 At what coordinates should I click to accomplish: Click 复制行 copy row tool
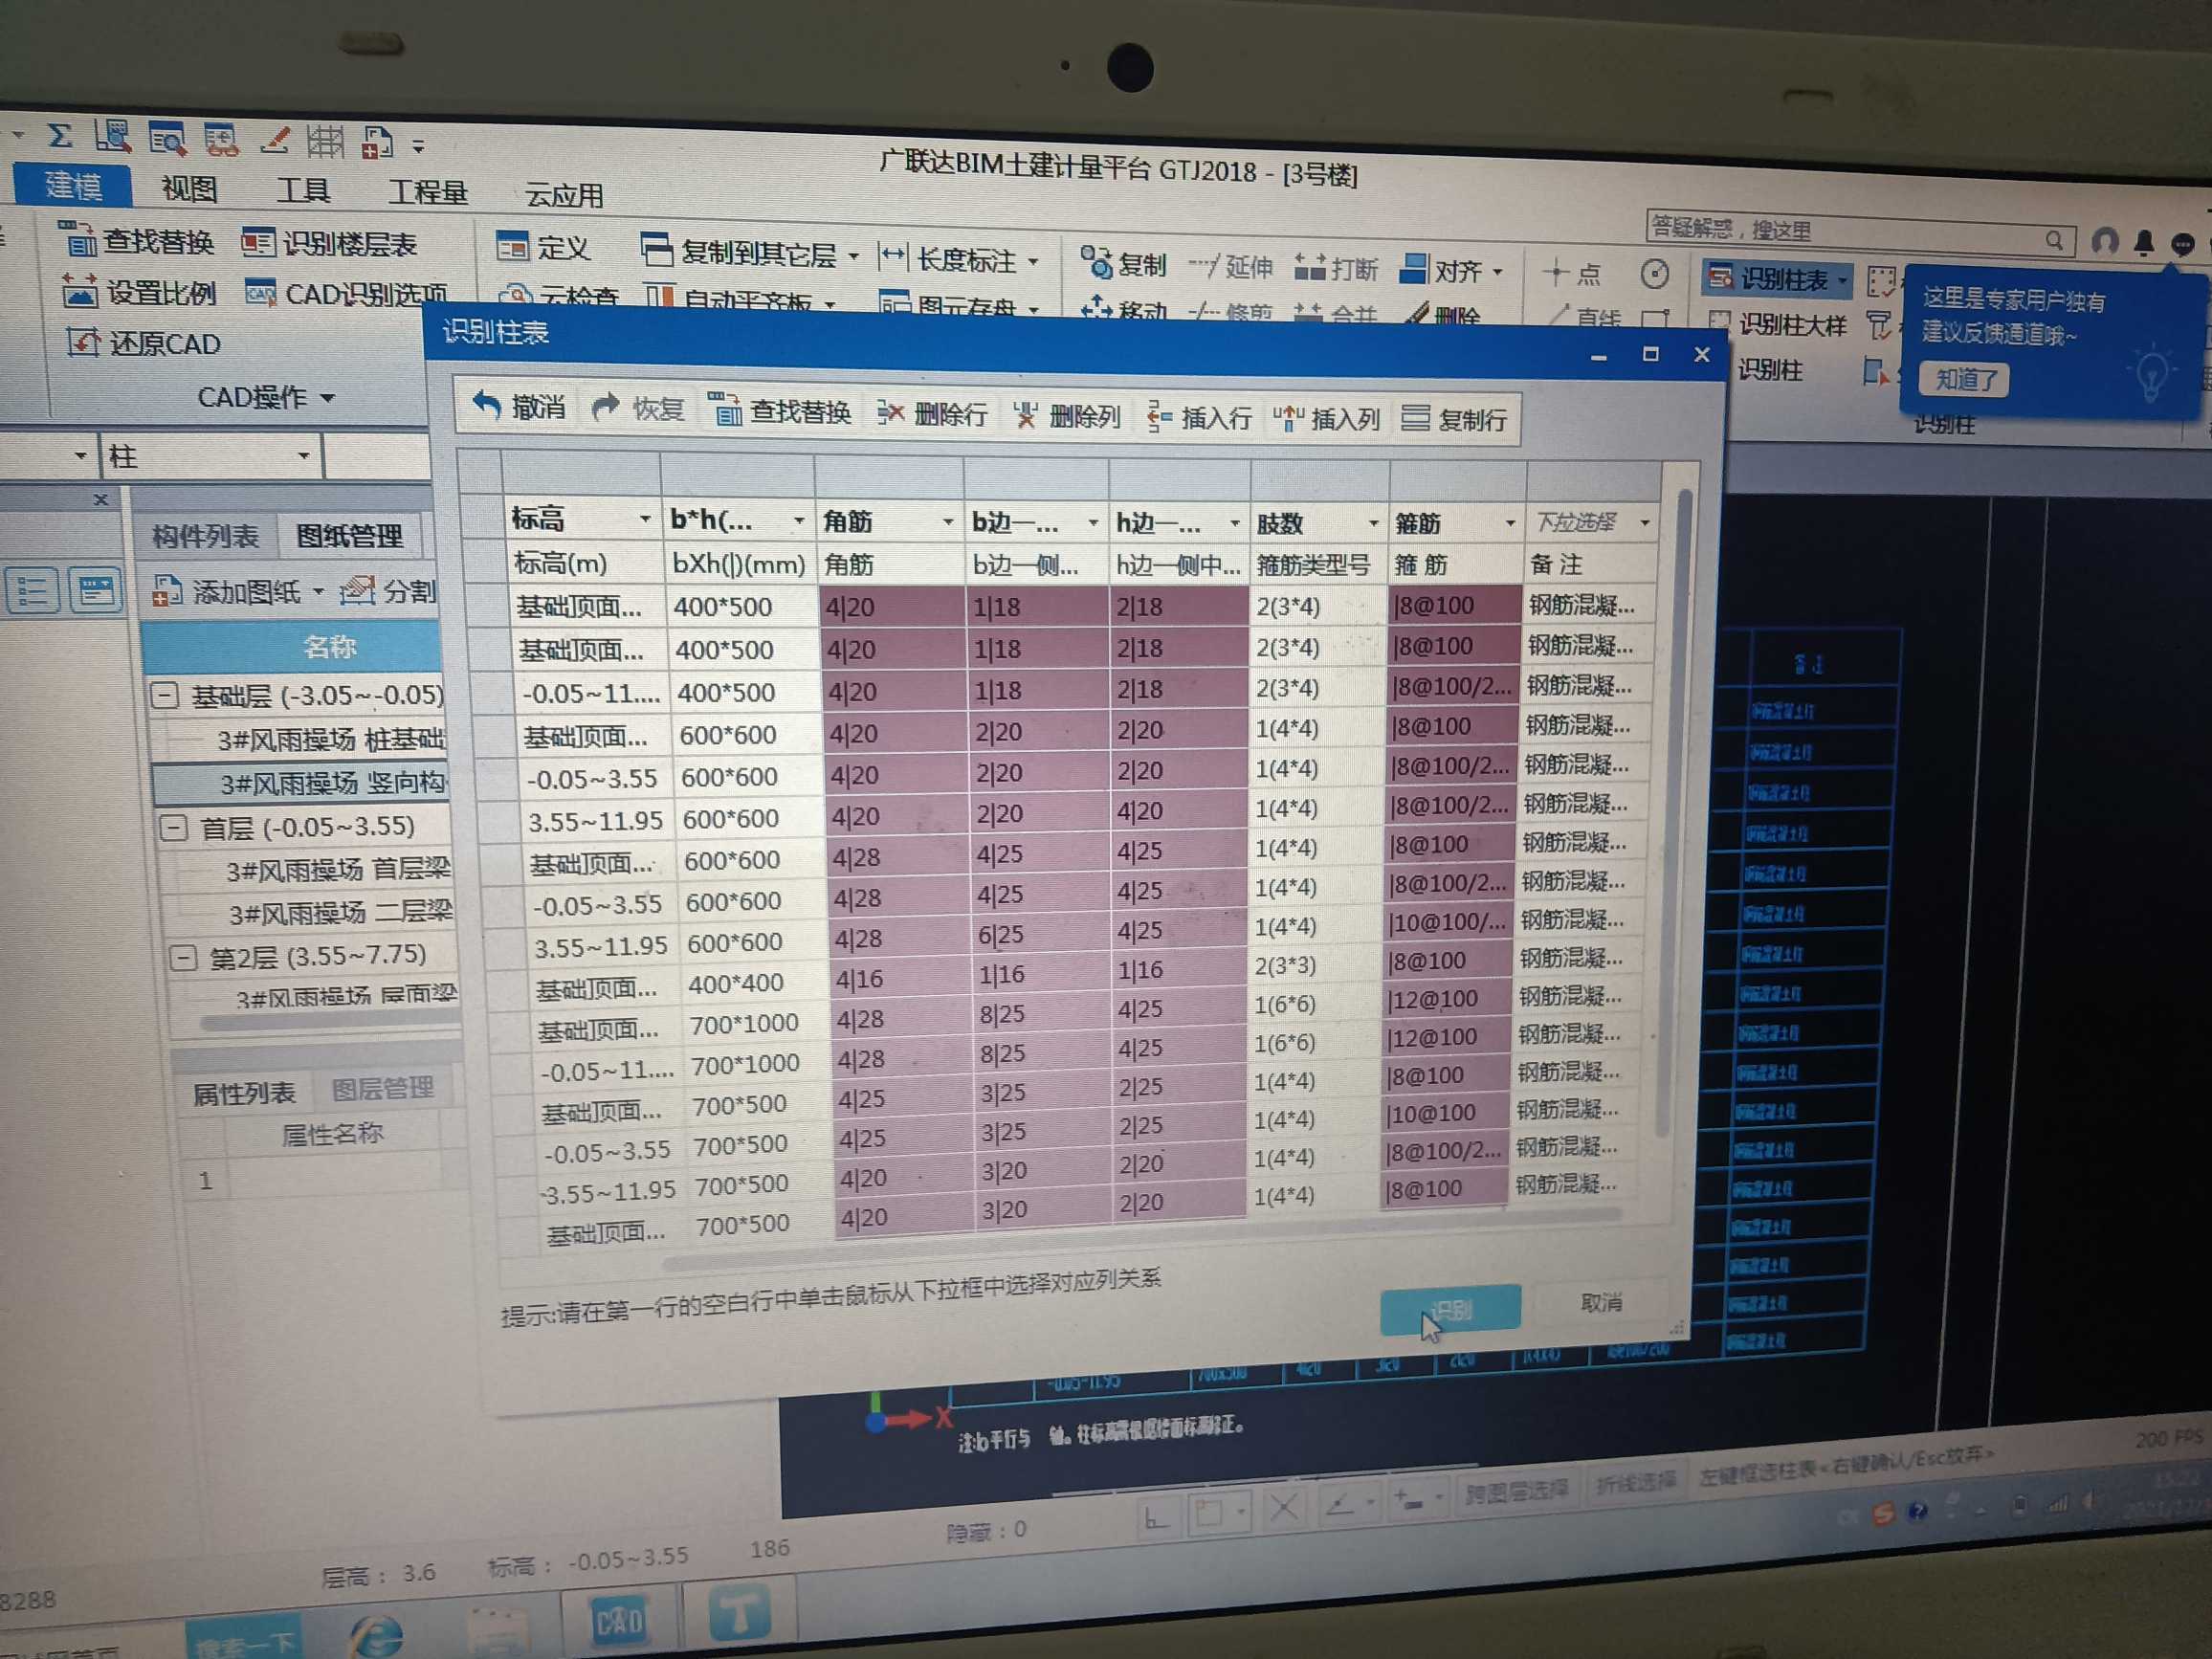coord(1455,419)
